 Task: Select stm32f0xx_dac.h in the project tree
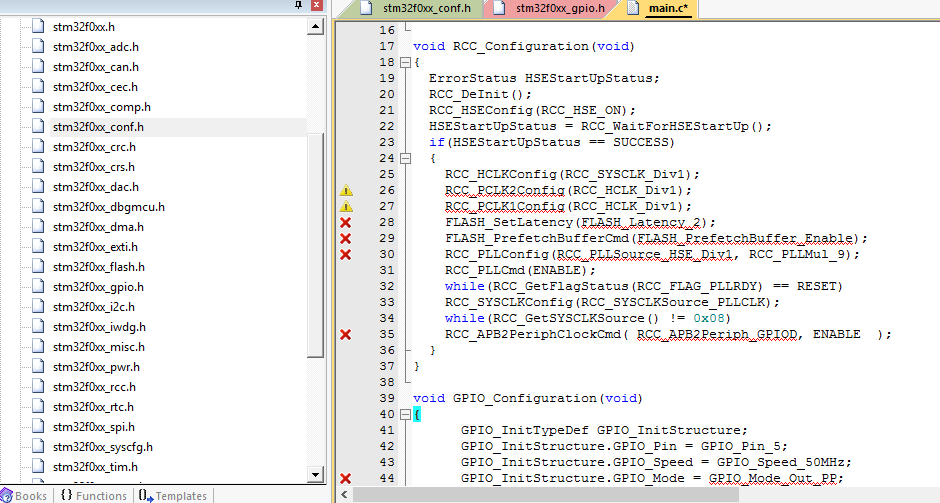coord(96,186)
